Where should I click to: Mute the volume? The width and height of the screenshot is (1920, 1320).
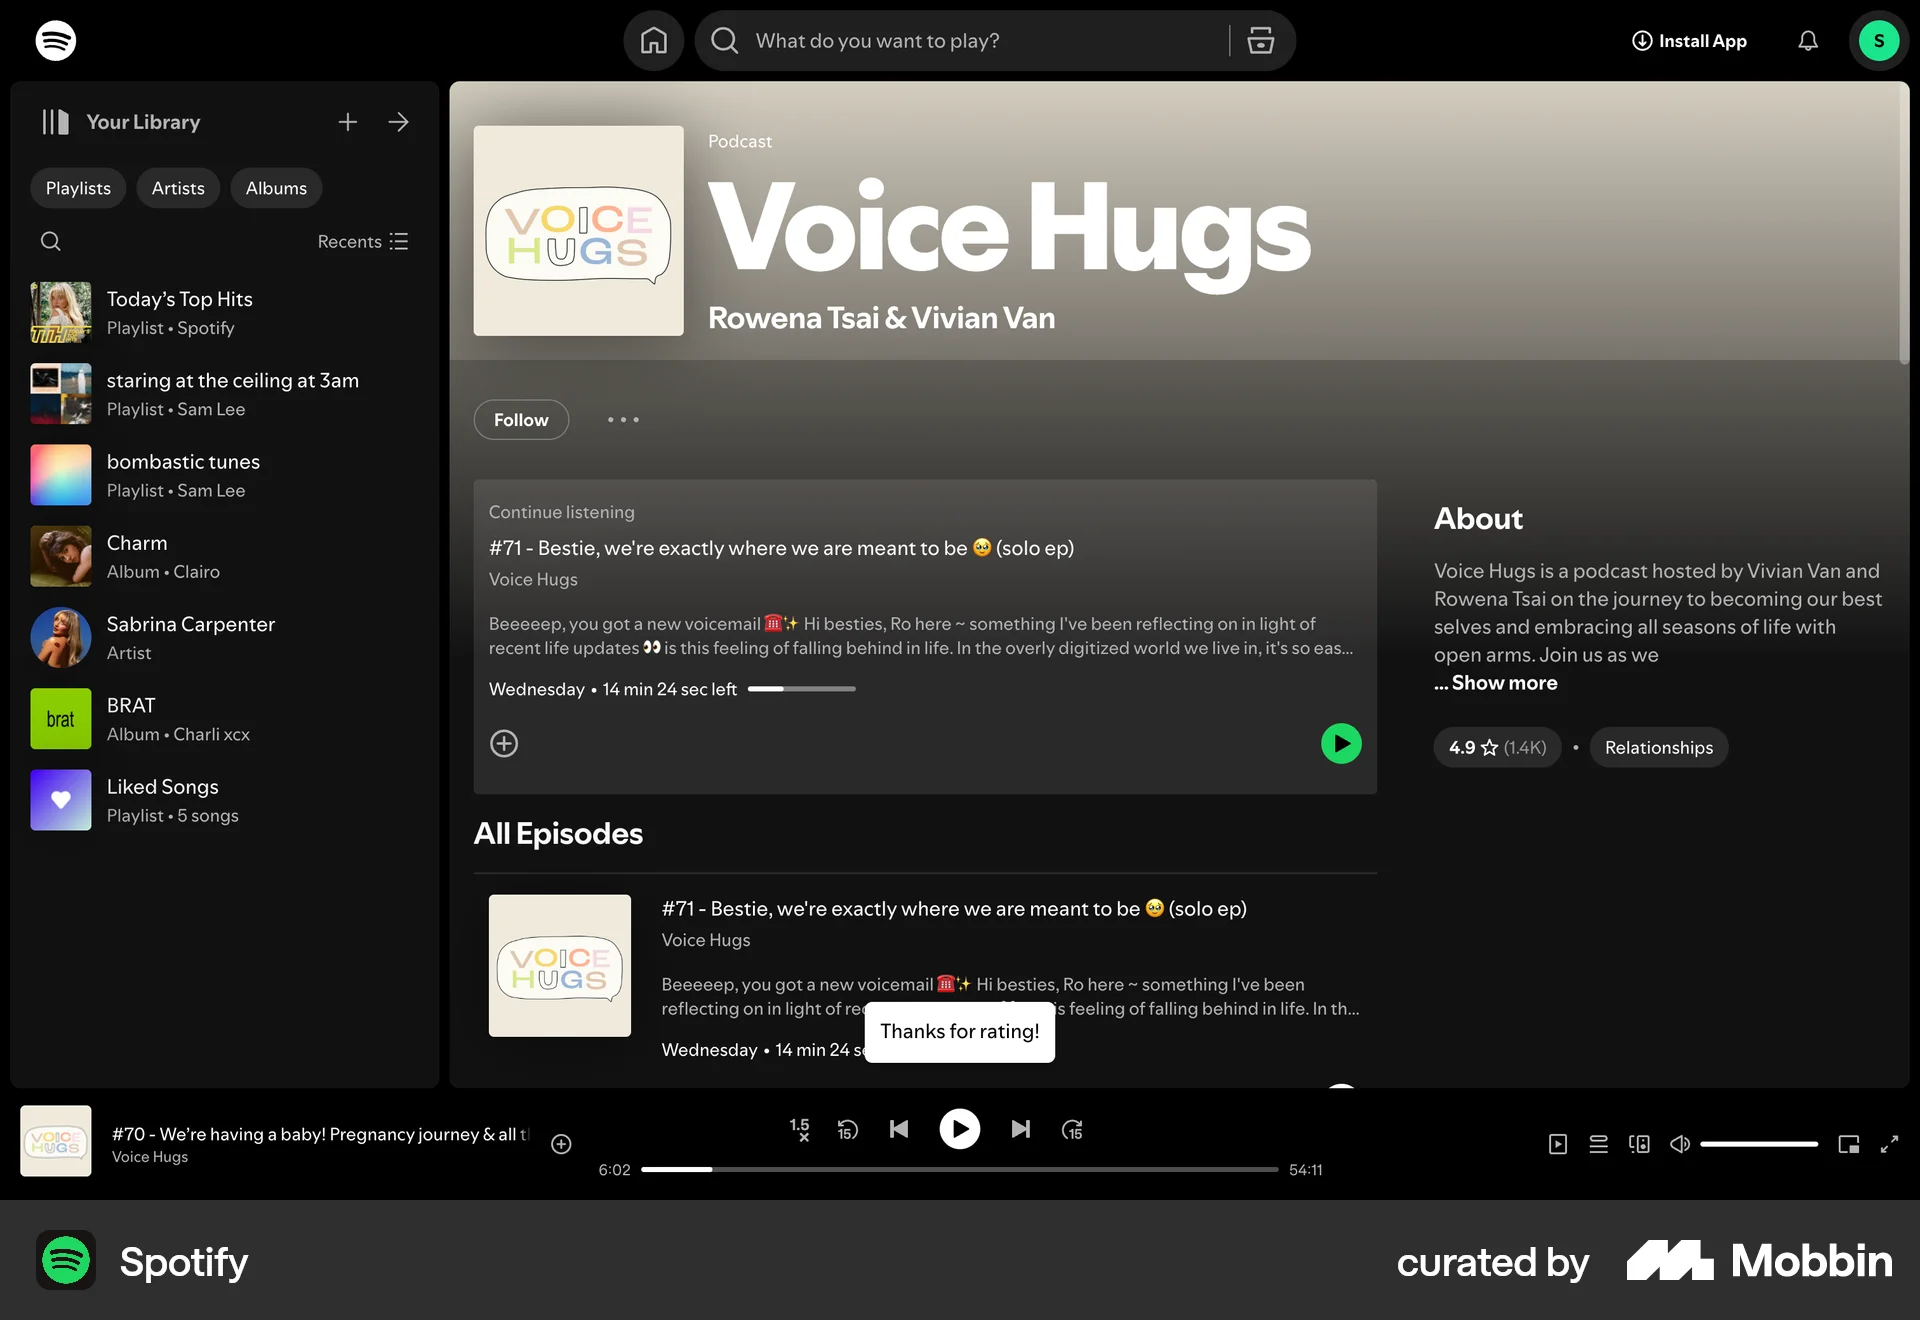click(1680, 1144)
